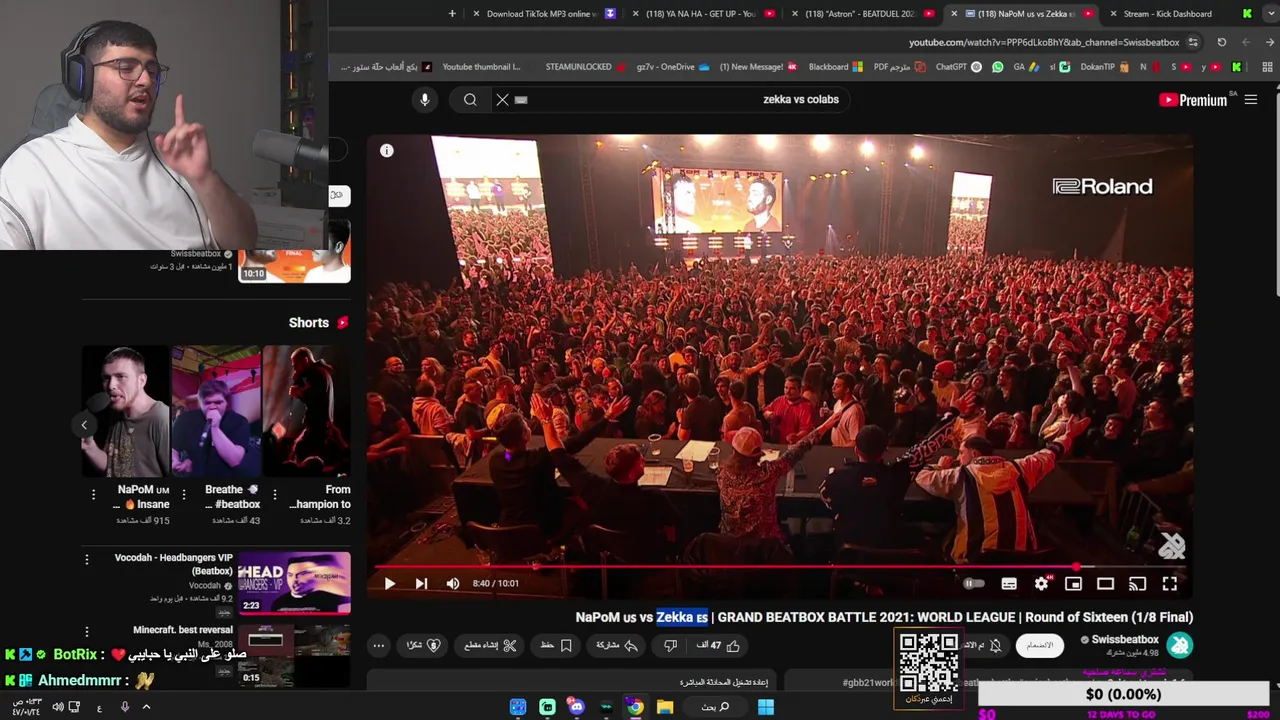1280x720 pixels.
Task: Open the '(1) New Message!' bookmark
Action: click(x=757, y=67)
